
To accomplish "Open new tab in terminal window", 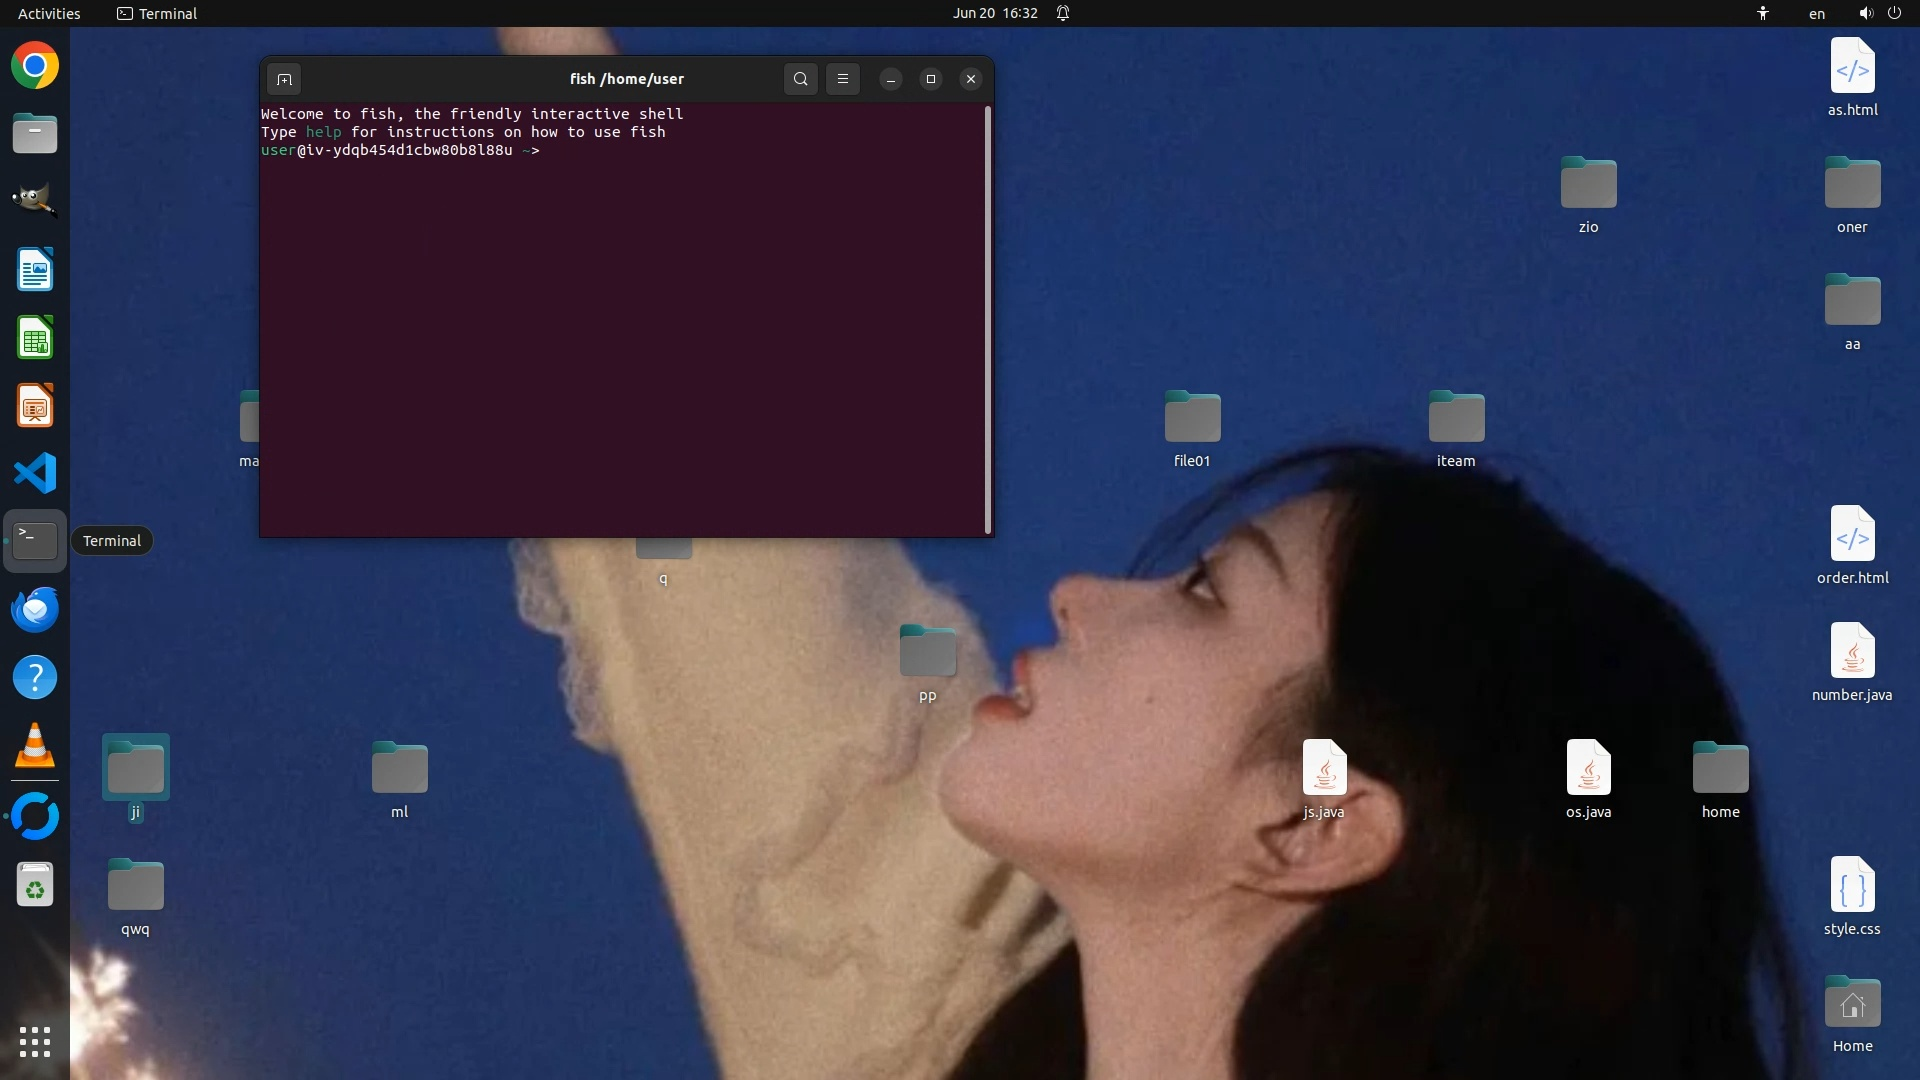I will pos(284,79).
